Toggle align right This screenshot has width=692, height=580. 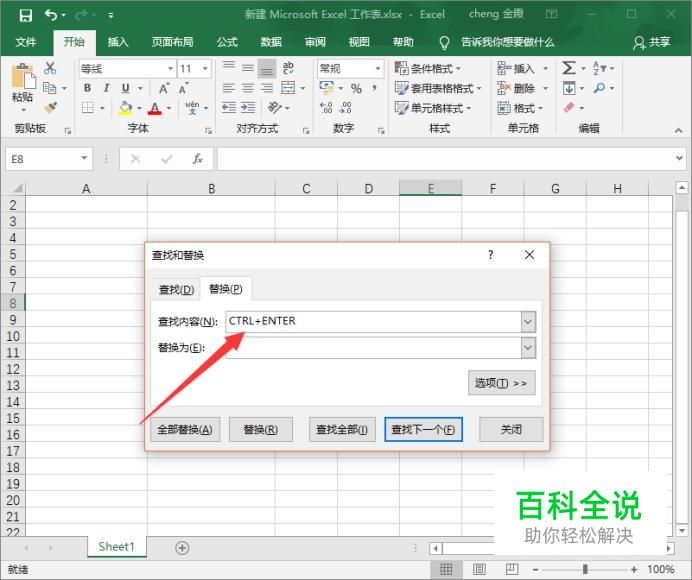[x=267, y=88]
